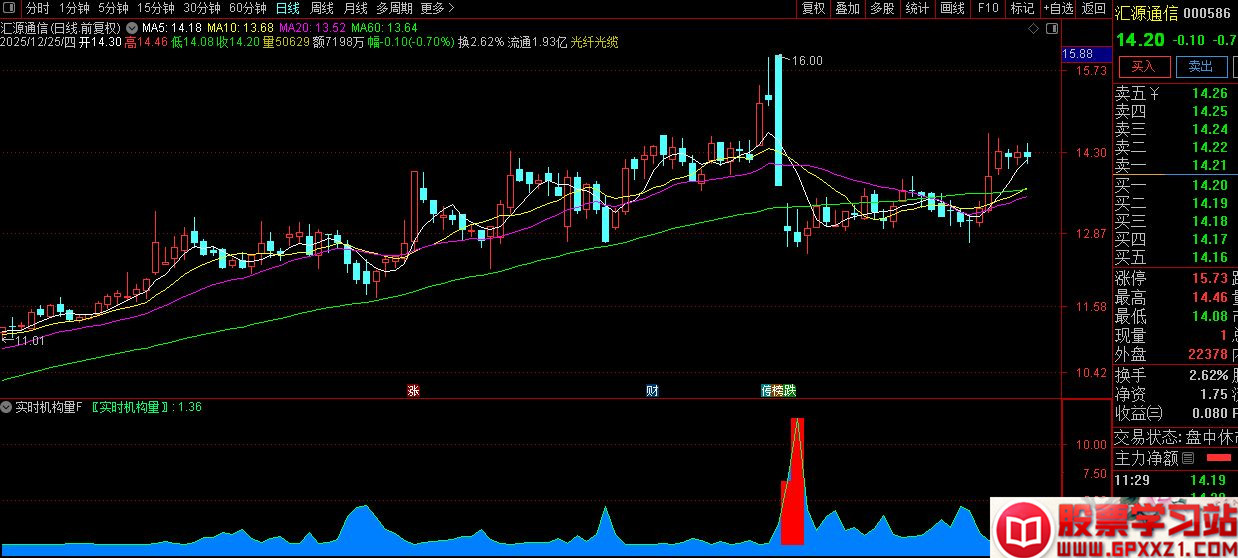Expand the main chart indicator dropdown arrow

[132, 28]
